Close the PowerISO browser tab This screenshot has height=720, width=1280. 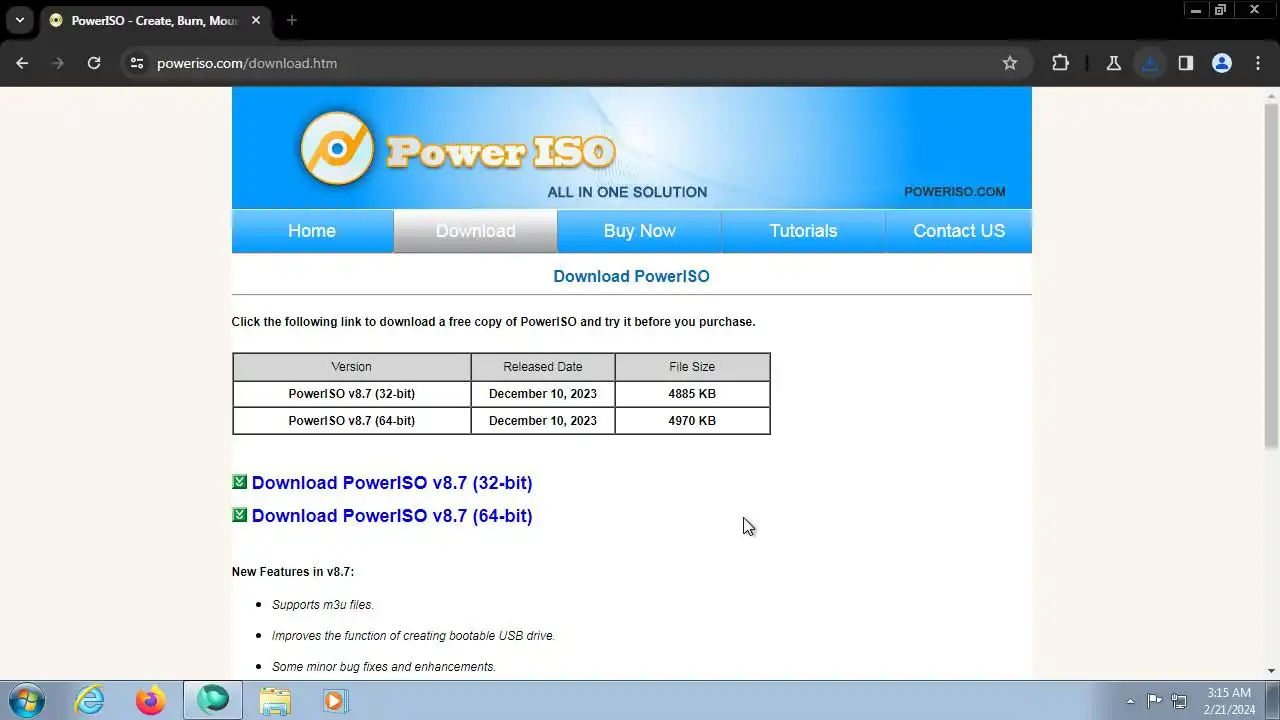pos(255,20)
